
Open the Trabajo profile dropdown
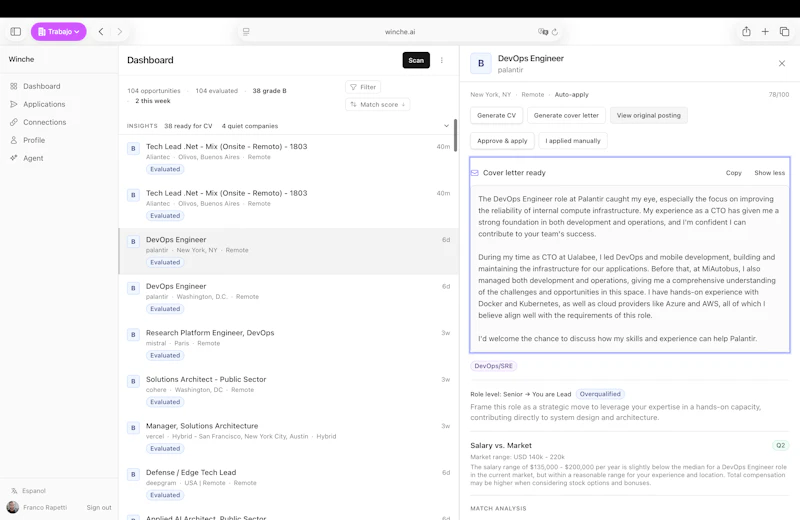[x=59, y=32]
